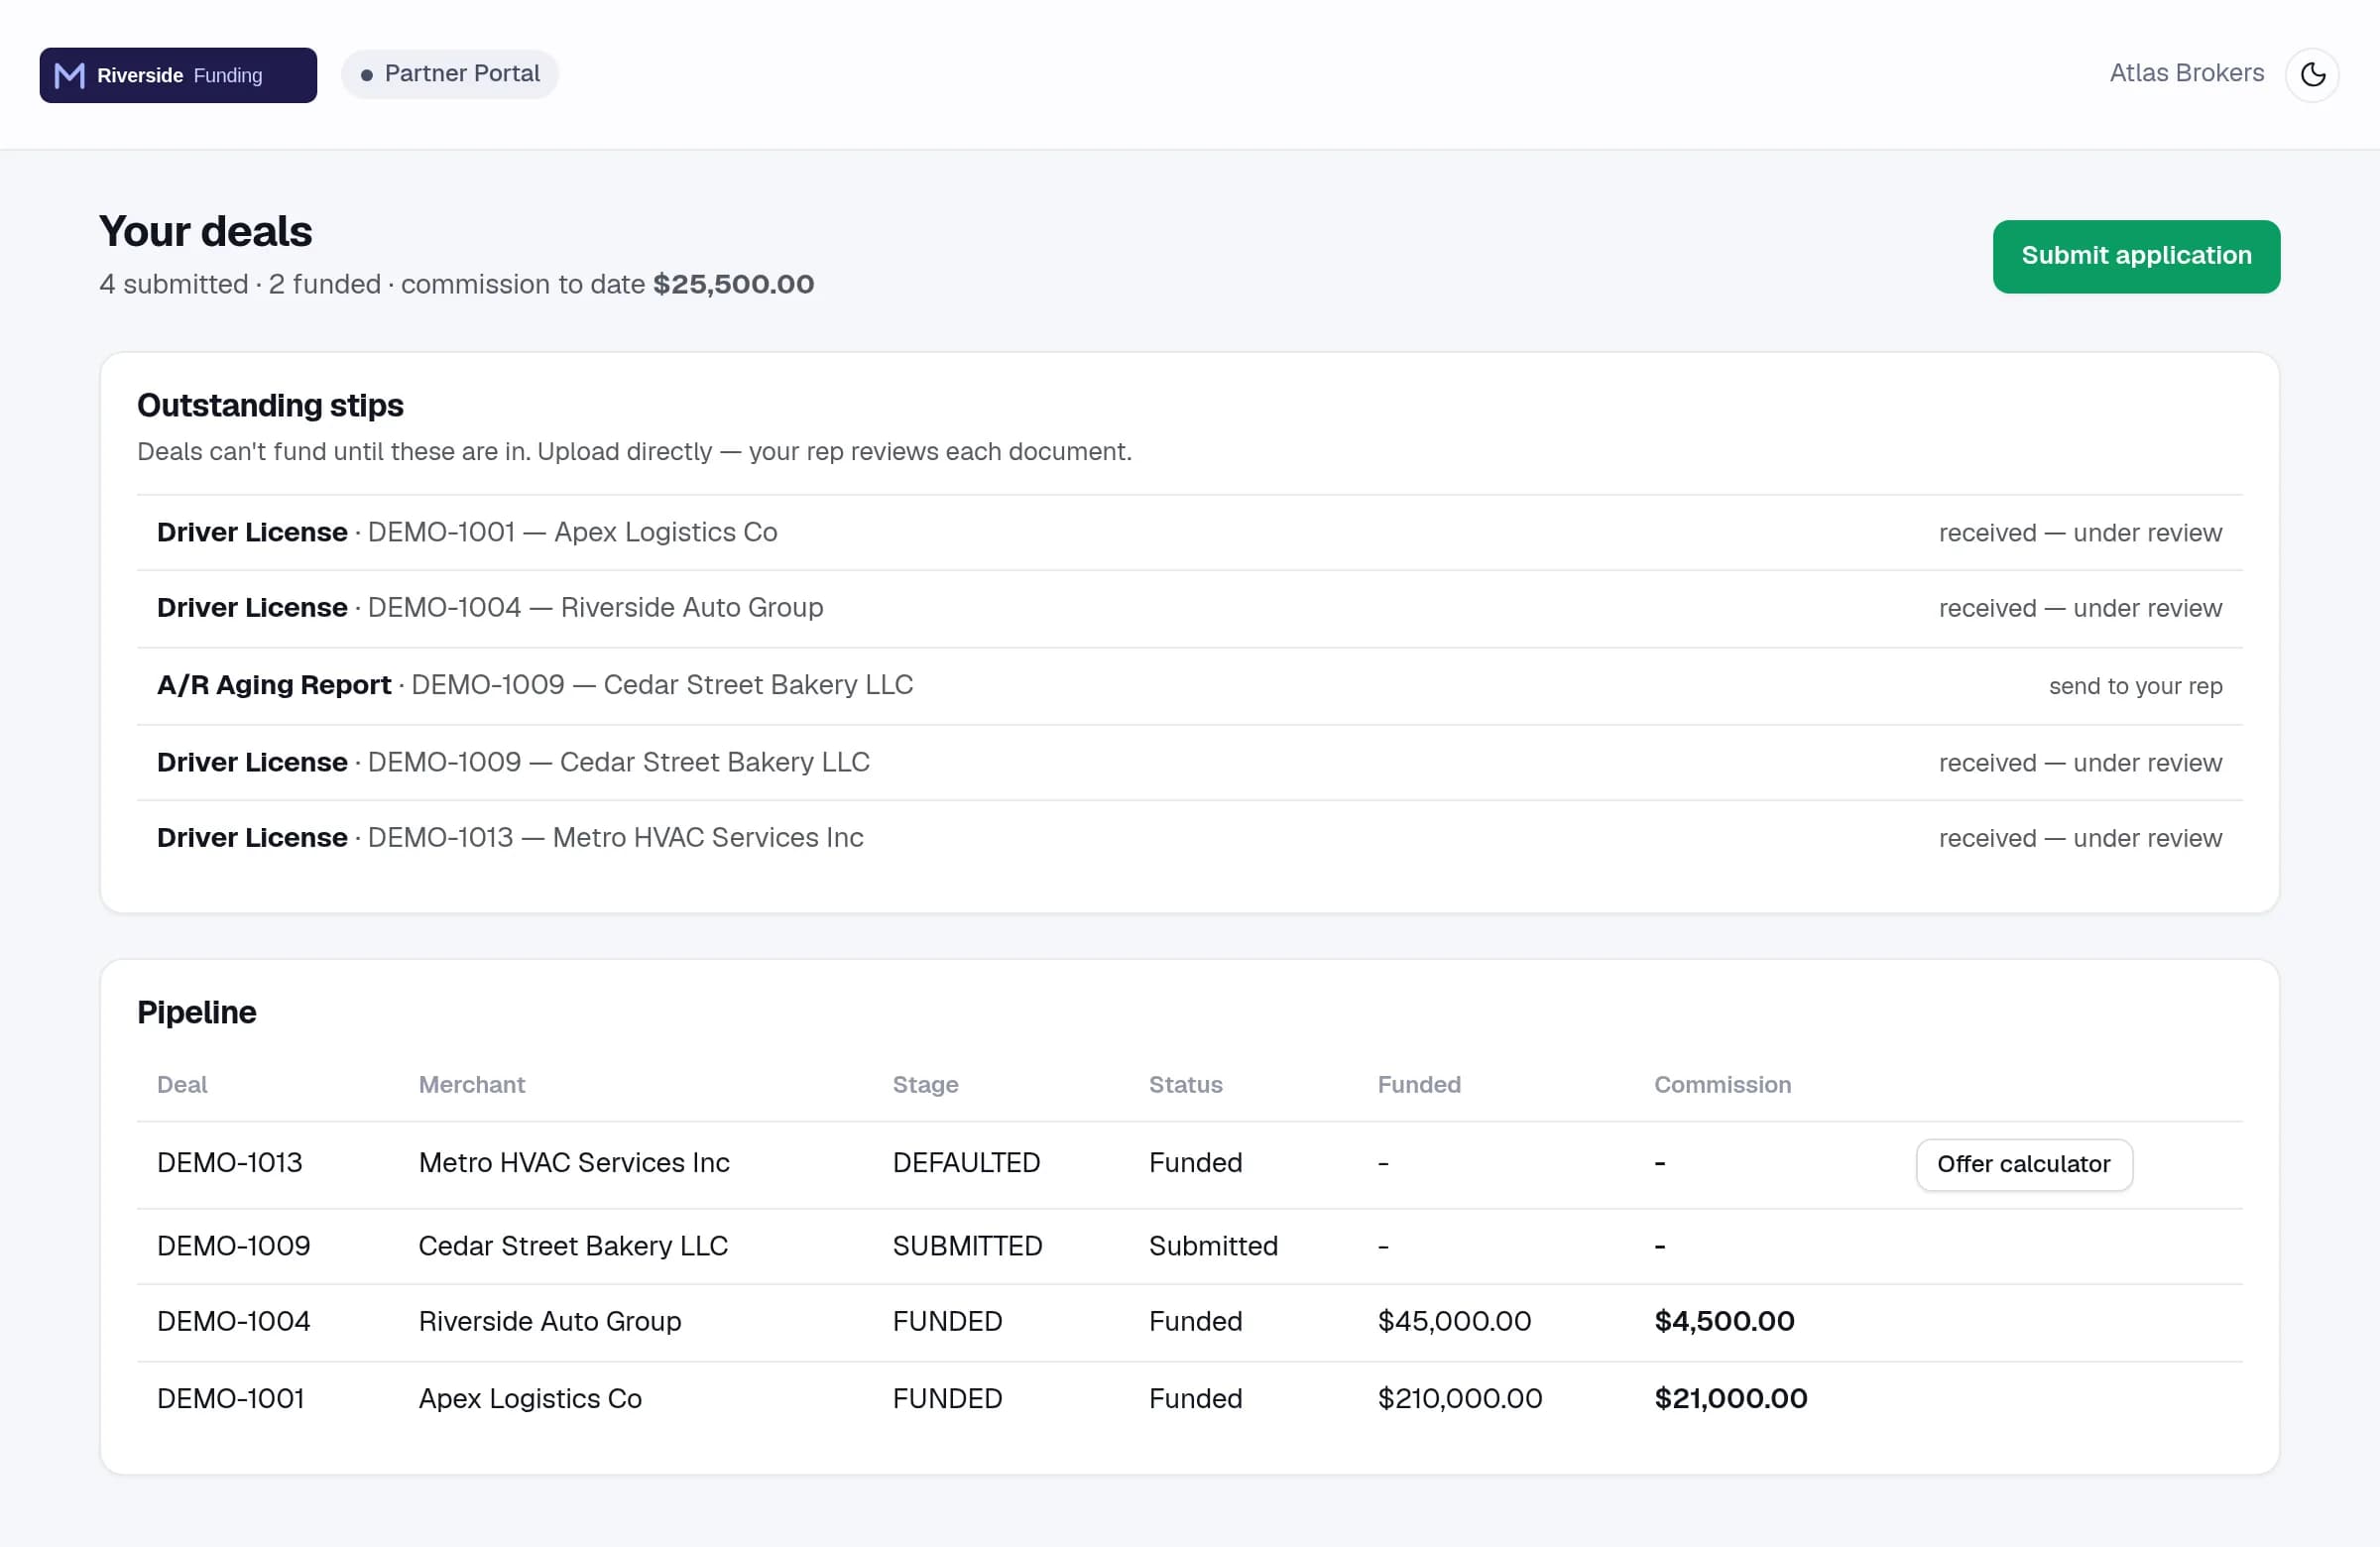Click the Status column header
2380x1547 pixels.
tap(1185, 1085)
